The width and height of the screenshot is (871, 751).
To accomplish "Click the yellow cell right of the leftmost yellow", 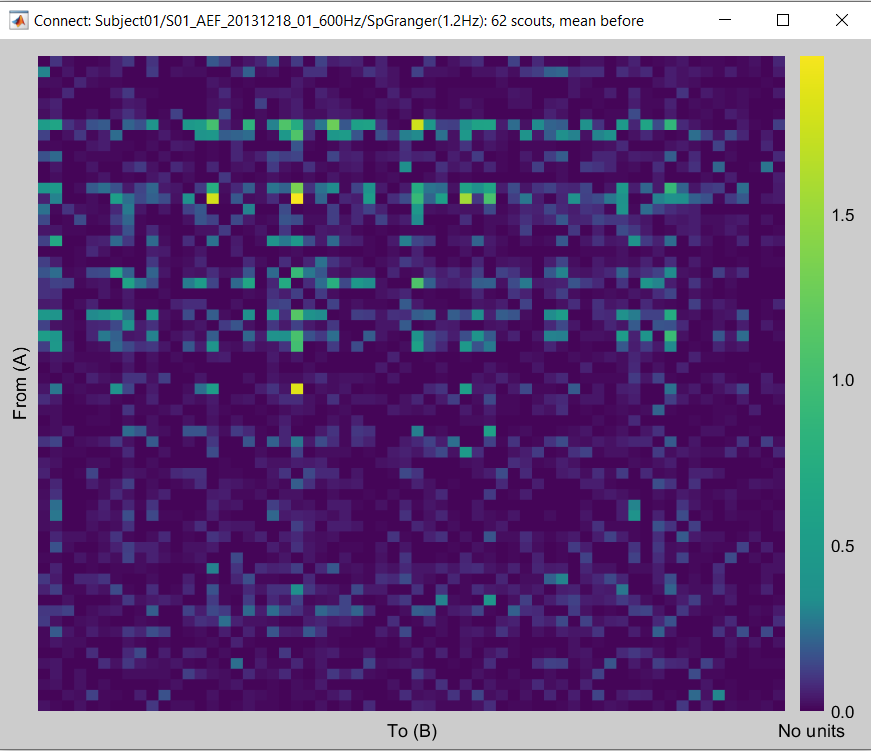I will click(x=297, y=198).
